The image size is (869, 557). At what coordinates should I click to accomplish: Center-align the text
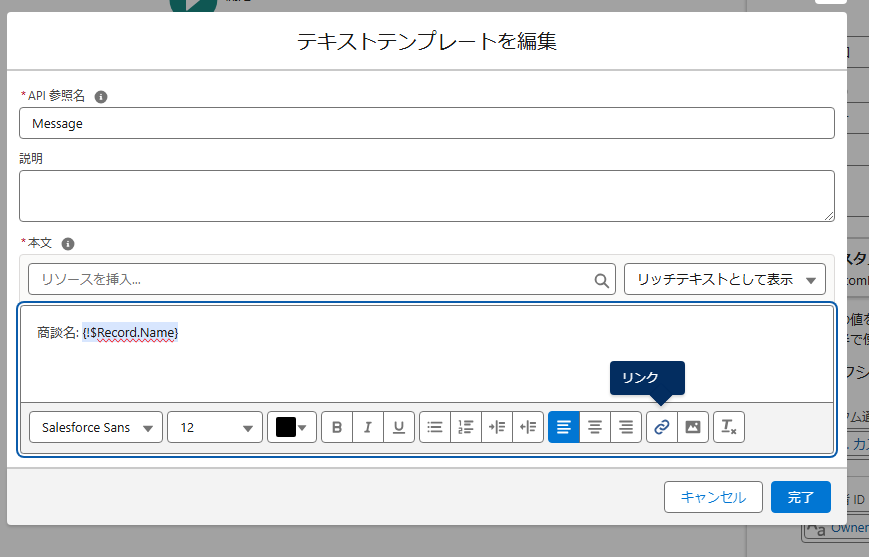click(x=595, y=427)
